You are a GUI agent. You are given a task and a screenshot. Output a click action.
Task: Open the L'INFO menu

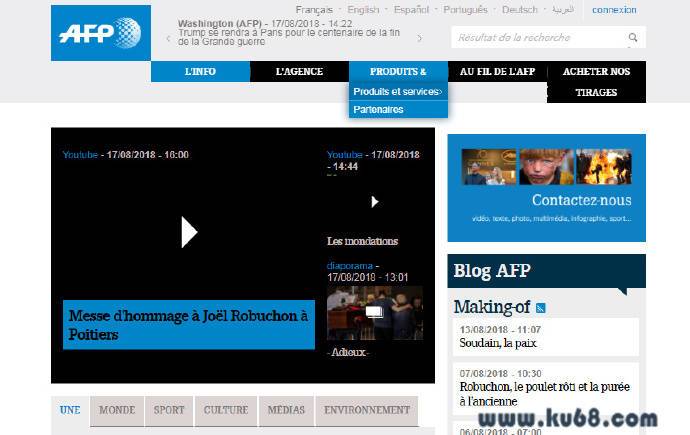pos(200,71)
